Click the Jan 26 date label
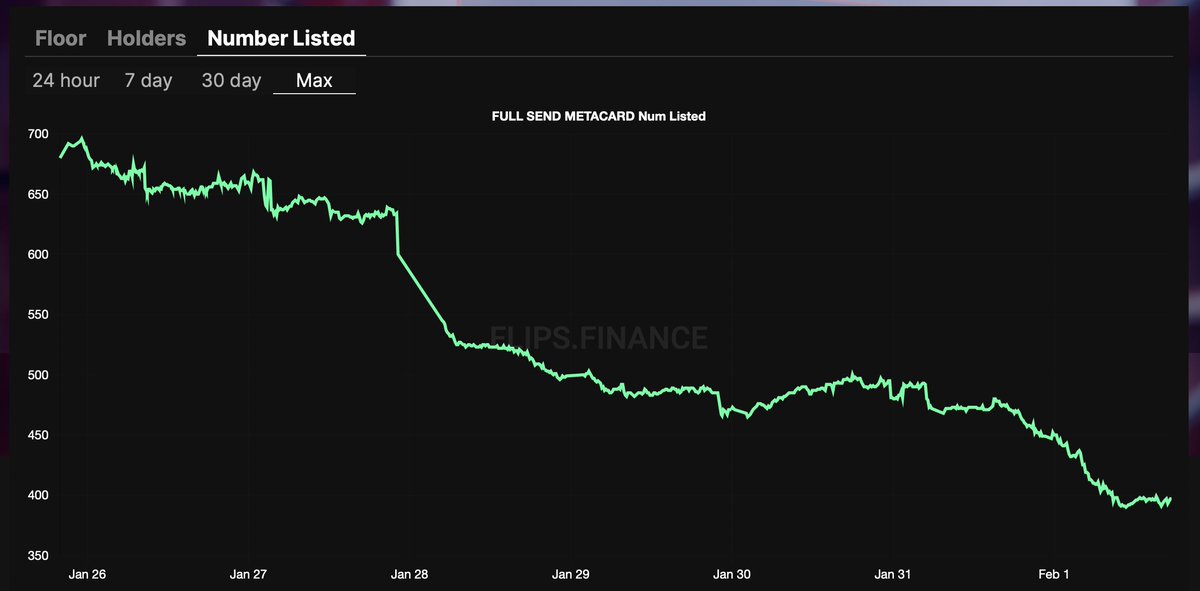The height and width of the screenshot is (591, 1200). (x=87, y=574)
